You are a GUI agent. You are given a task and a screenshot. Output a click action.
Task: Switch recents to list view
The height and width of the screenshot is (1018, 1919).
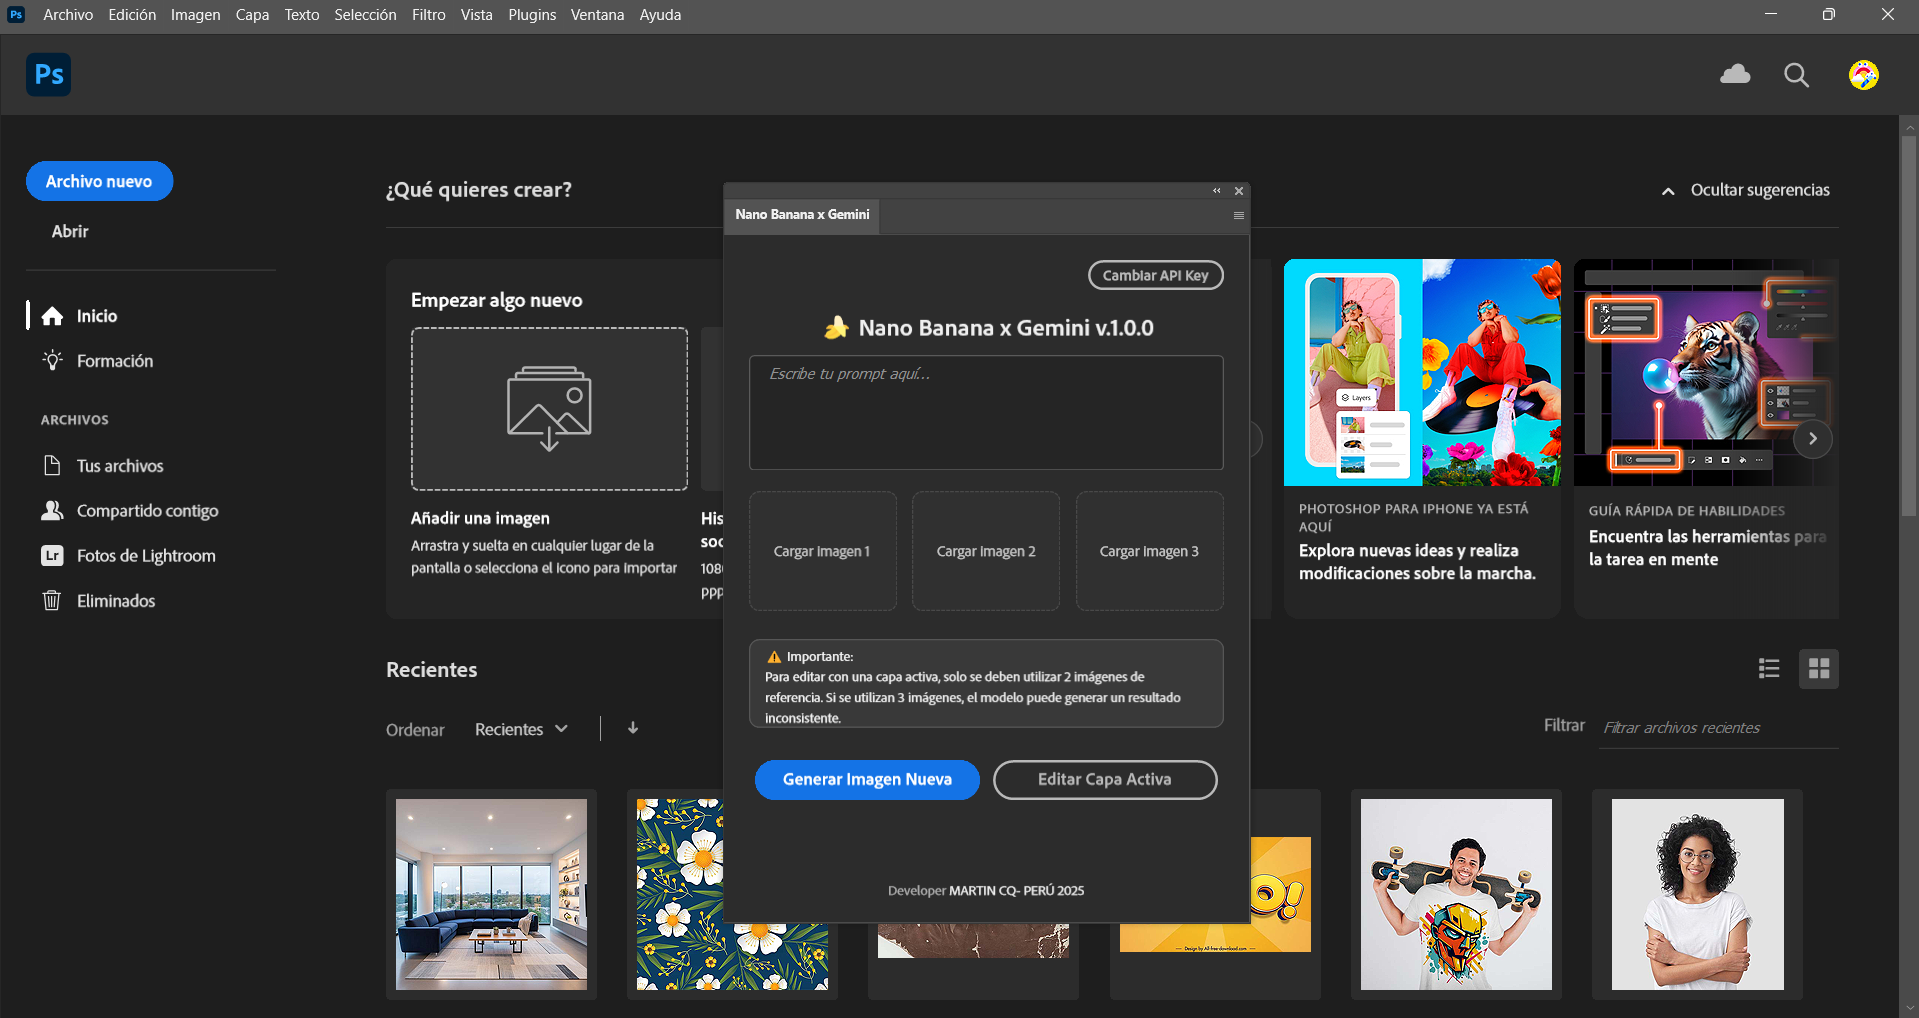click(1769, 669)
